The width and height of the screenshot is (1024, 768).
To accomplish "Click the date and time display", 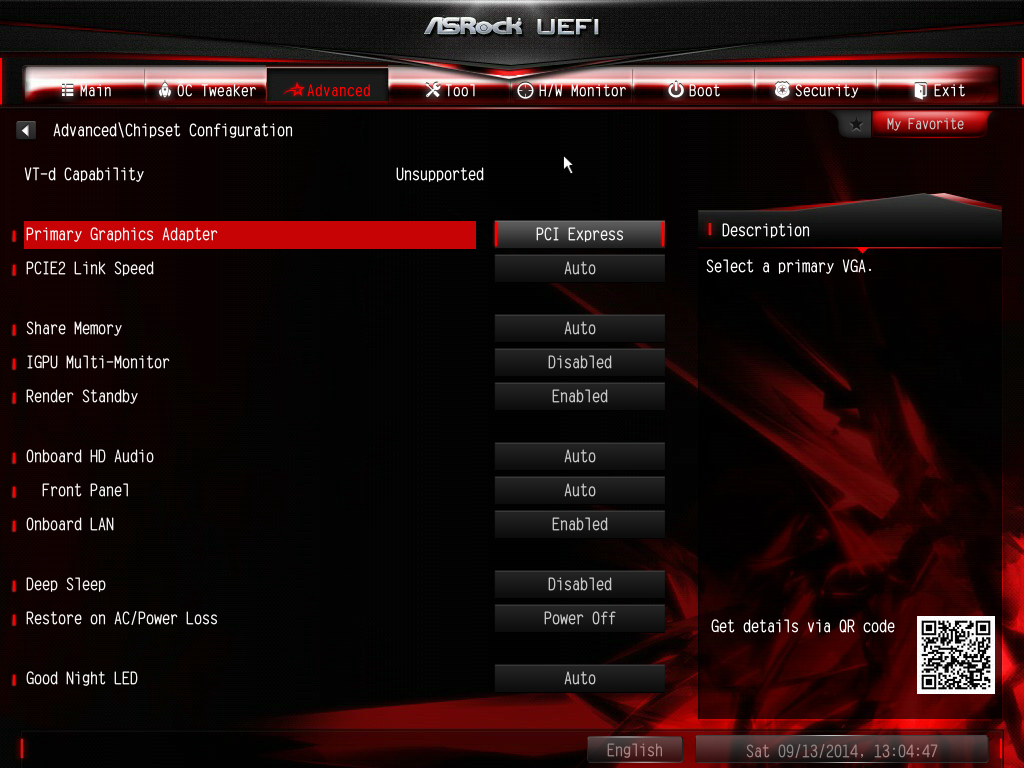I will tap(842, 751).
